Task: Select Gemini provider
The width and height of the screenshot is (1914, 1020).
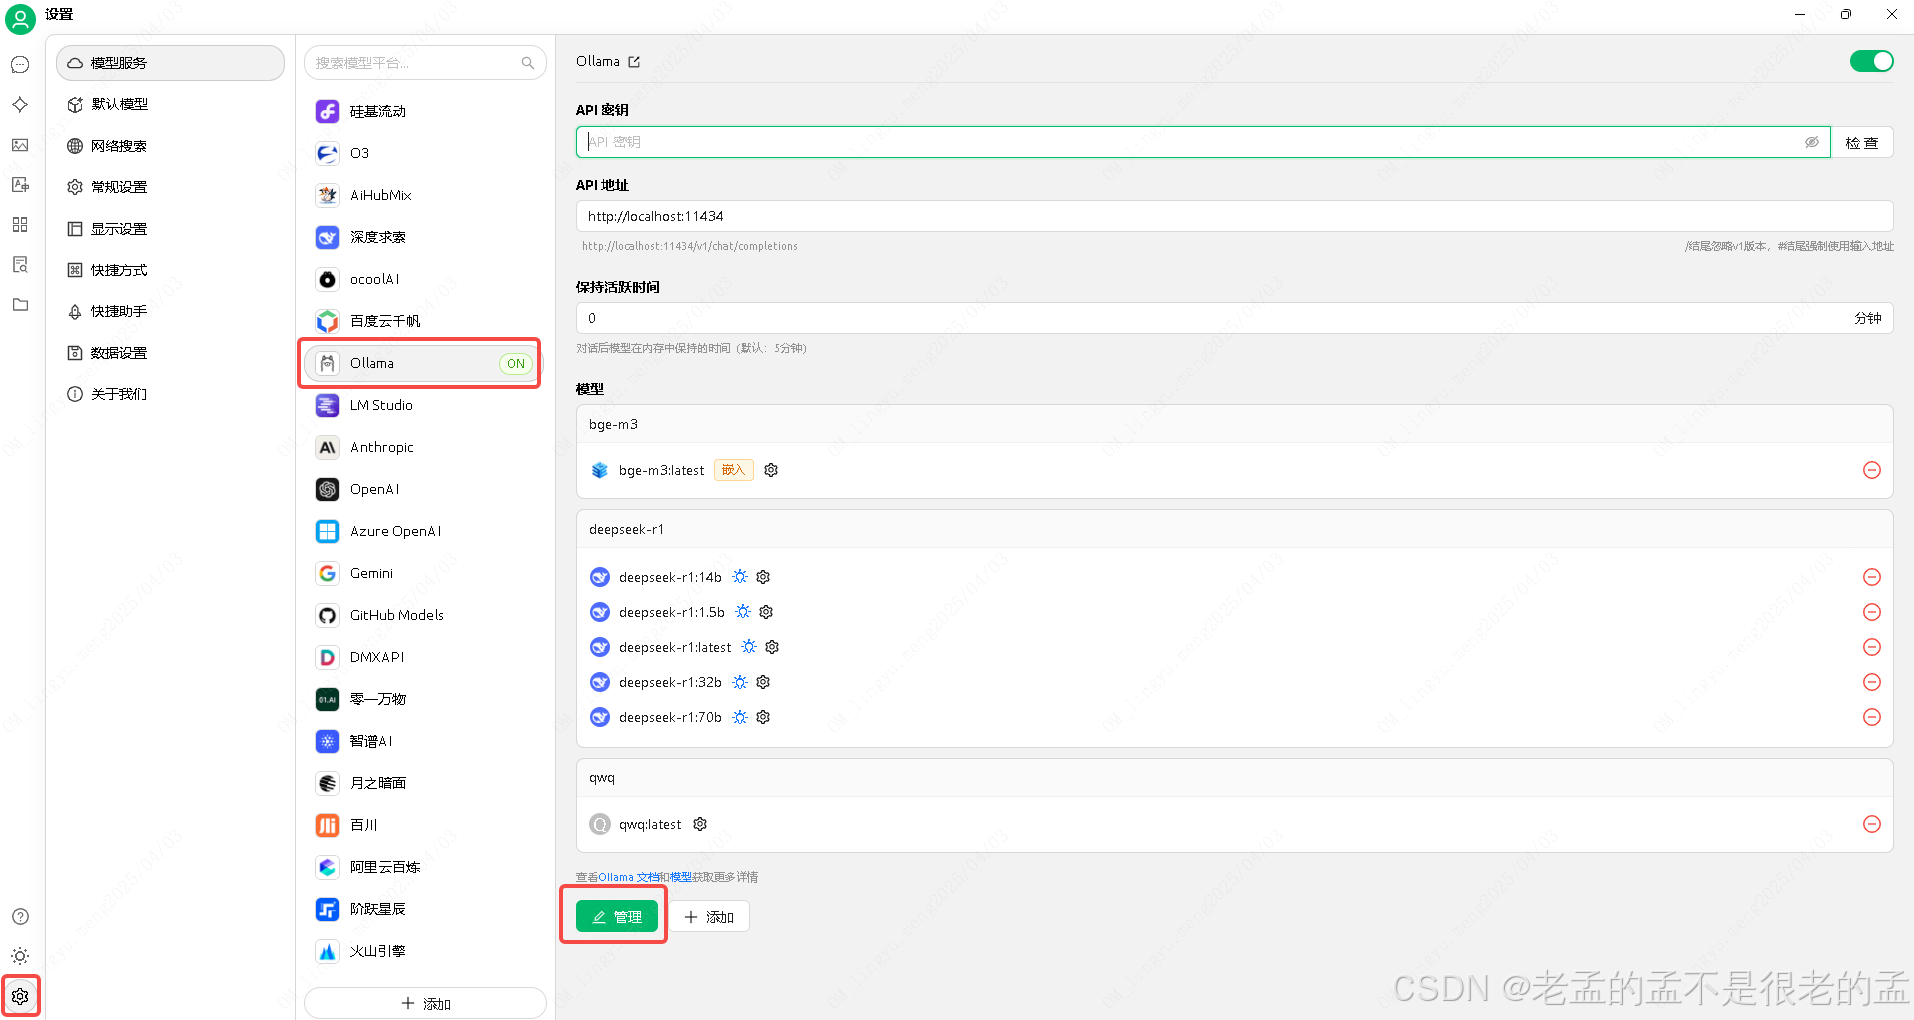Action: pos(425,573)
